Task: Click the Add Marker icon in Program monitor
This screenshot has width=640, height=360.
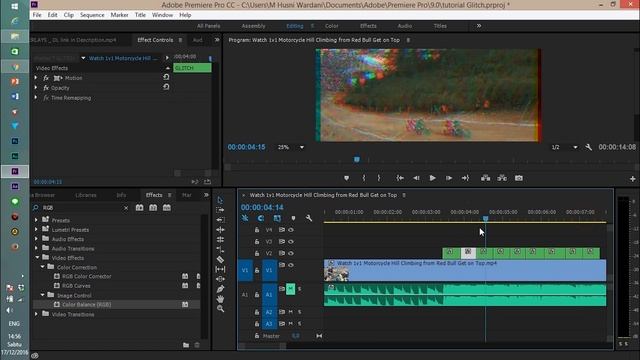Action: 347,178
